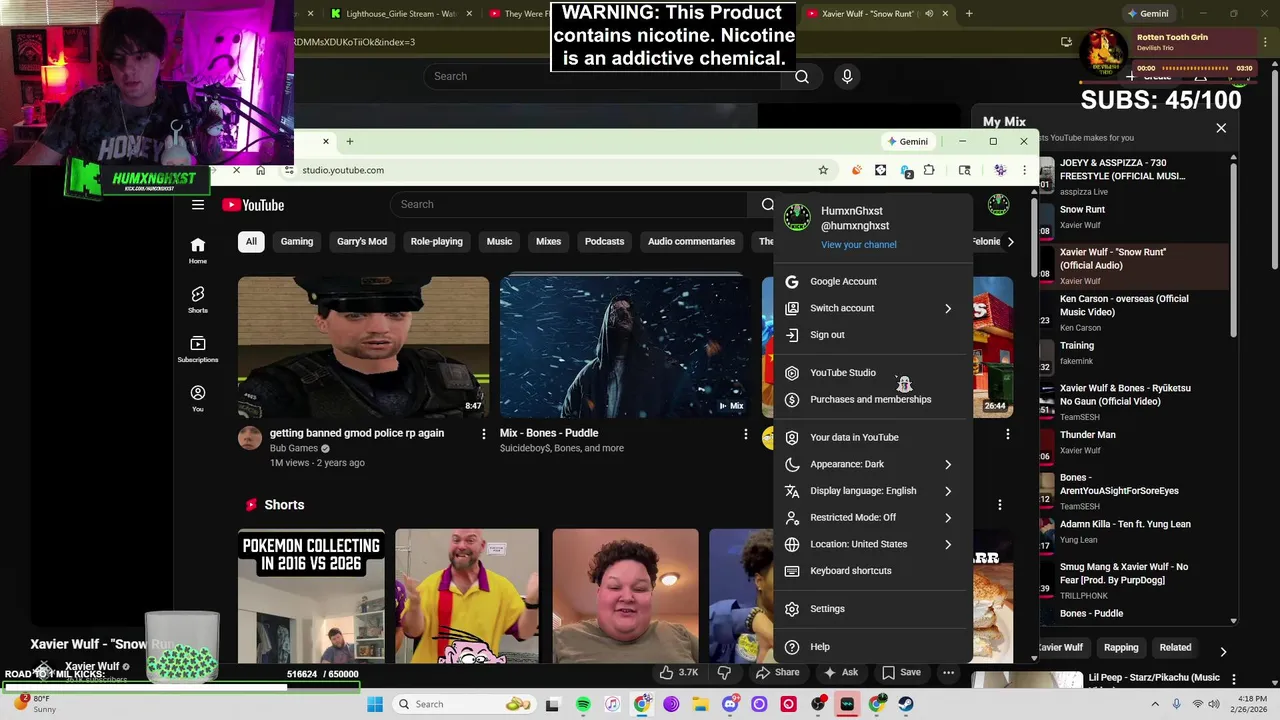The height and width of the screenshot is (720, 1280).
Task: Select the Garry's Mod filter chip
Action: pyautogui.click(x=362, y=241)
